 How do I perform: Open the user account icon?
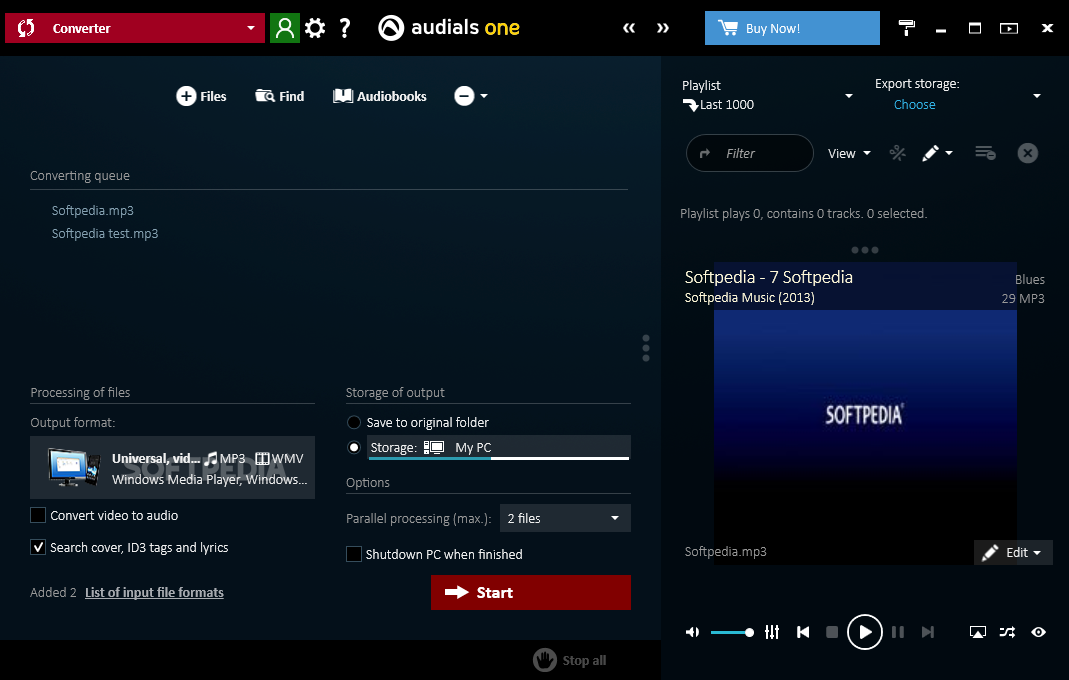click(285, 28)
